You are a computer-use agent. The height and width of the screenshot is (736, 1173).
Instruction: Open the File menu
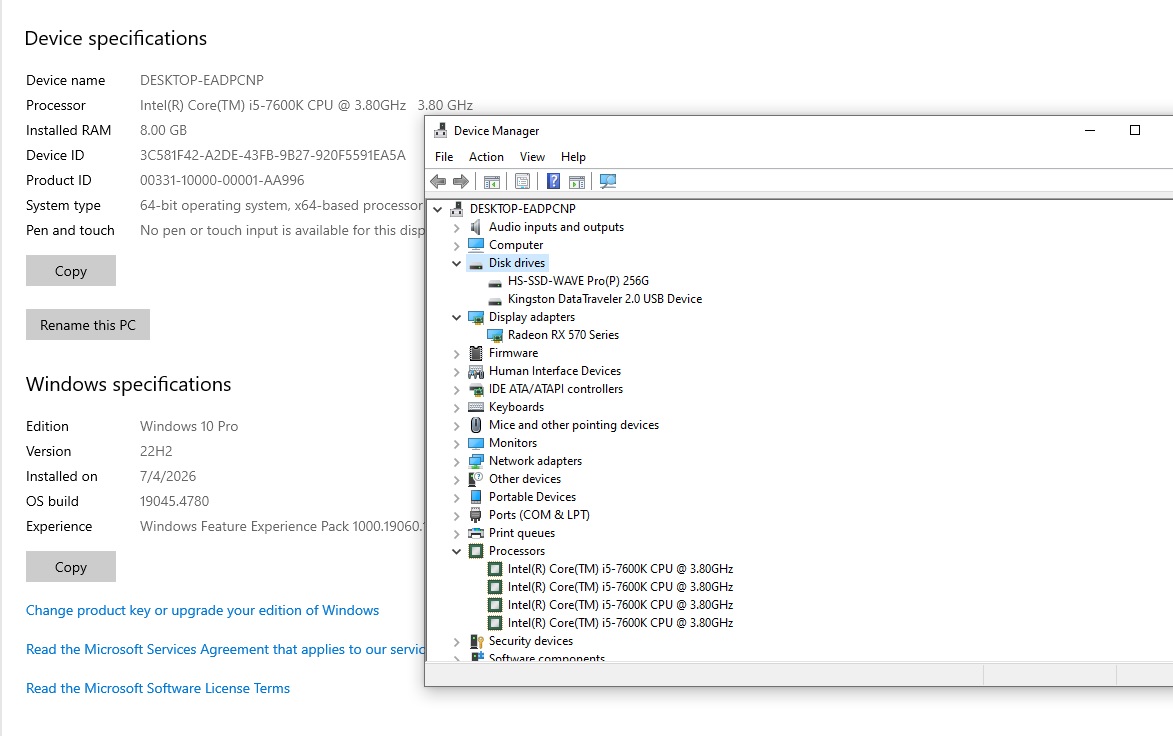click(444, 156)
